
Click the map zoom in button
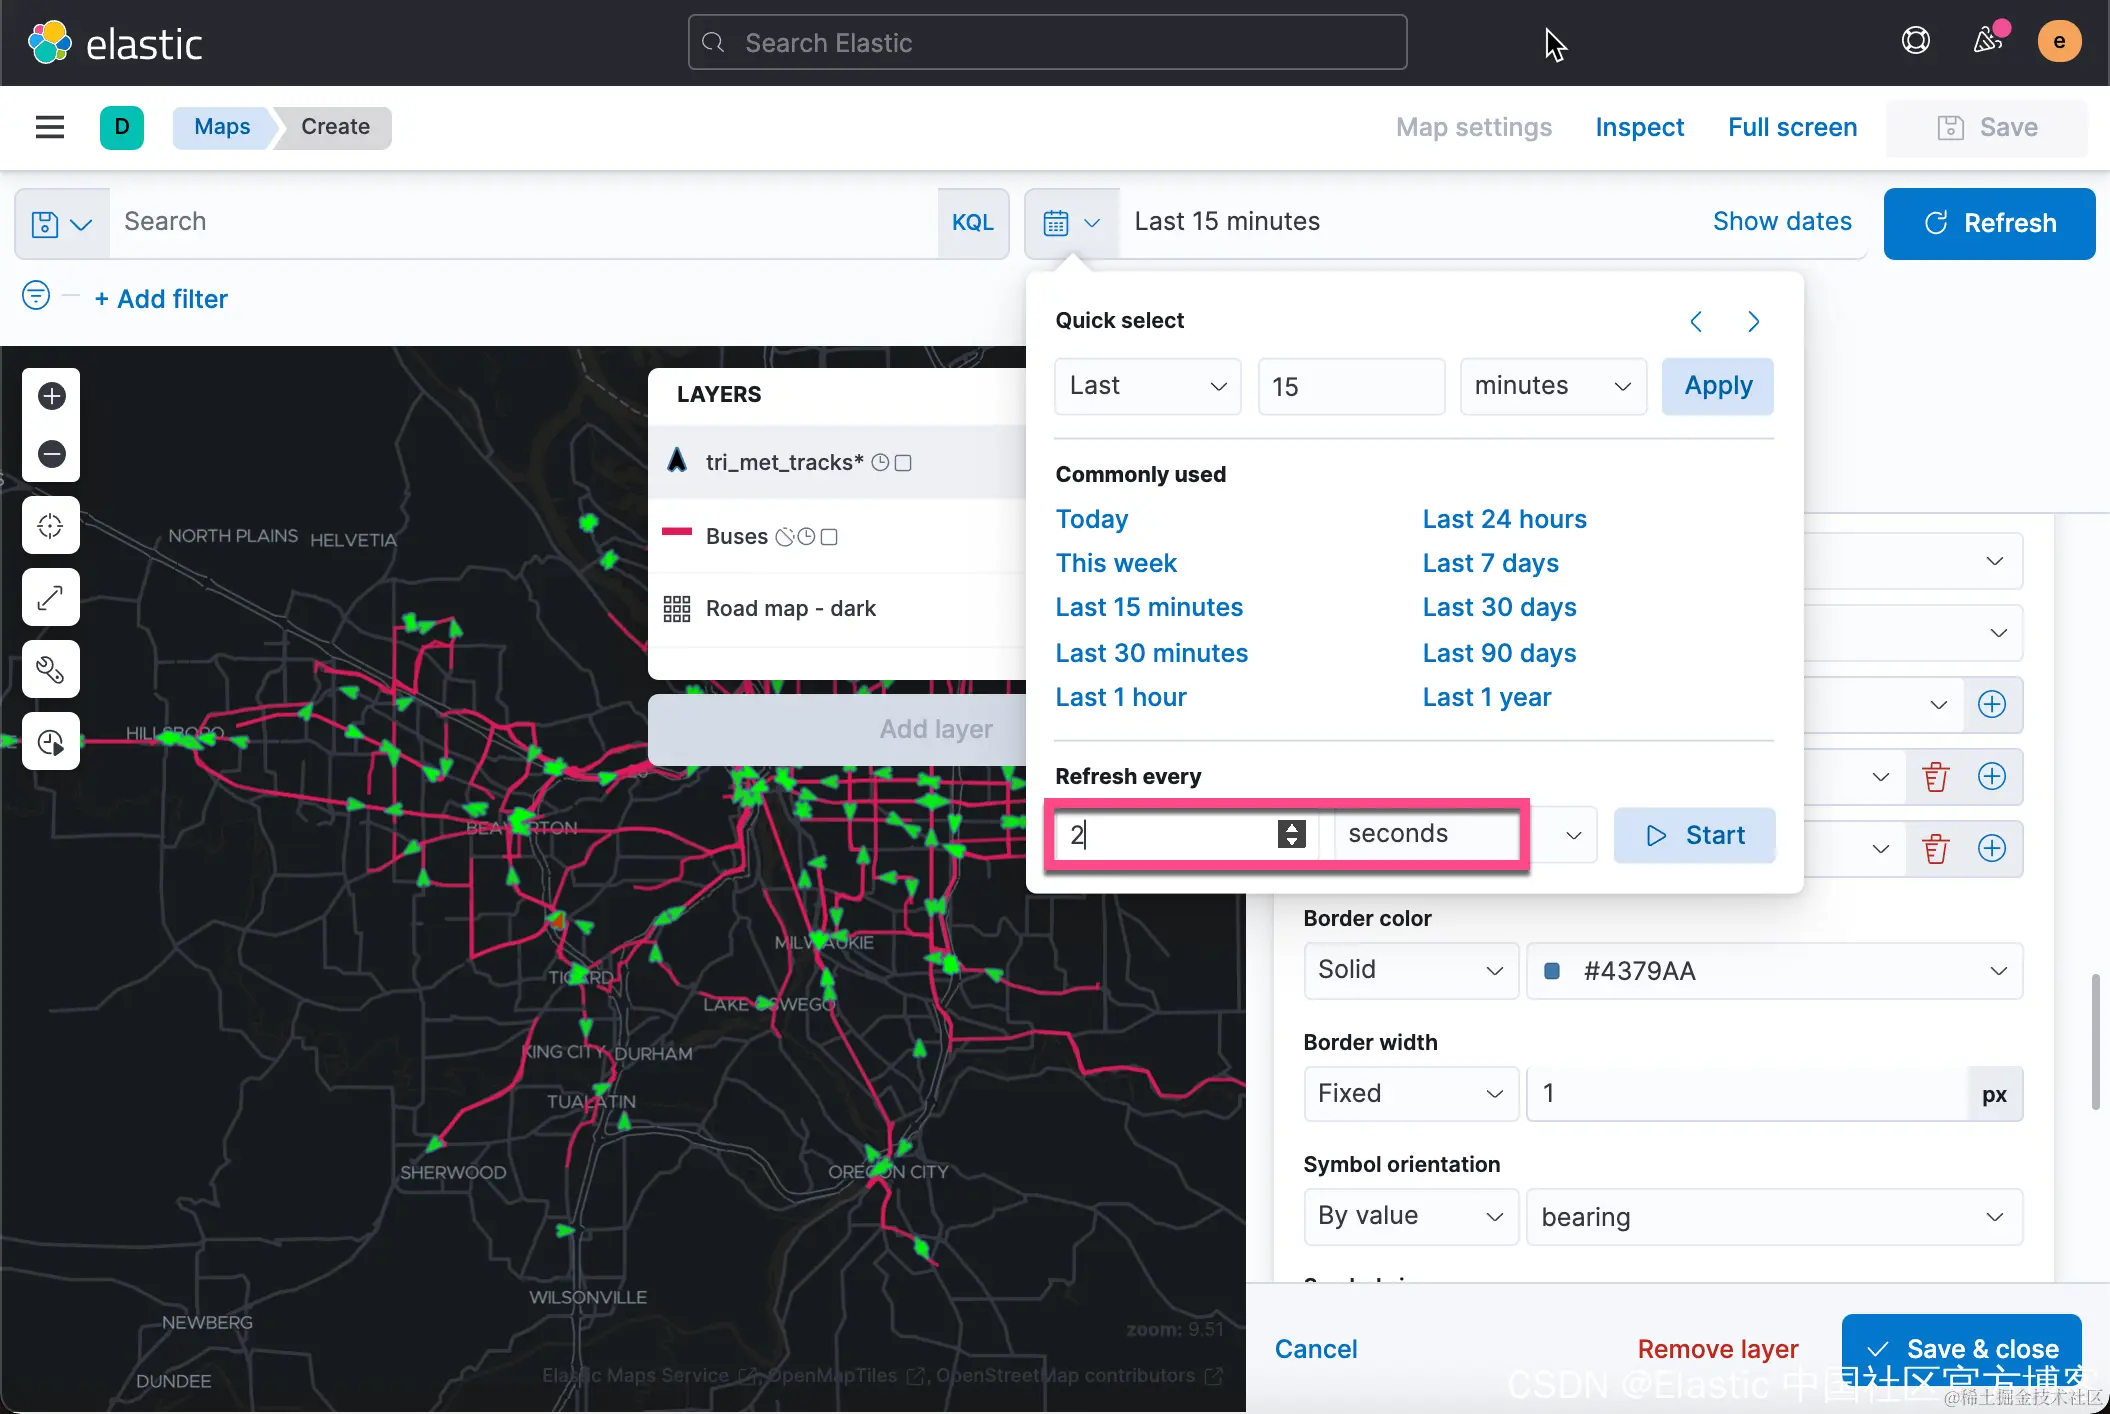coord(52,396)
